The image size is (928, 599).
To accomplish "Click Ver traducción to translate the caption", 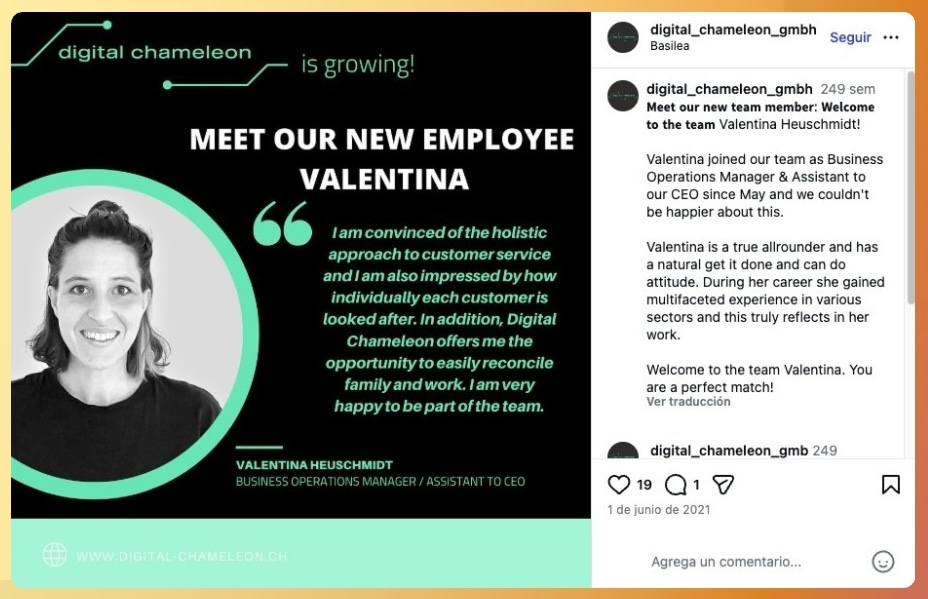I will (688, 402).
